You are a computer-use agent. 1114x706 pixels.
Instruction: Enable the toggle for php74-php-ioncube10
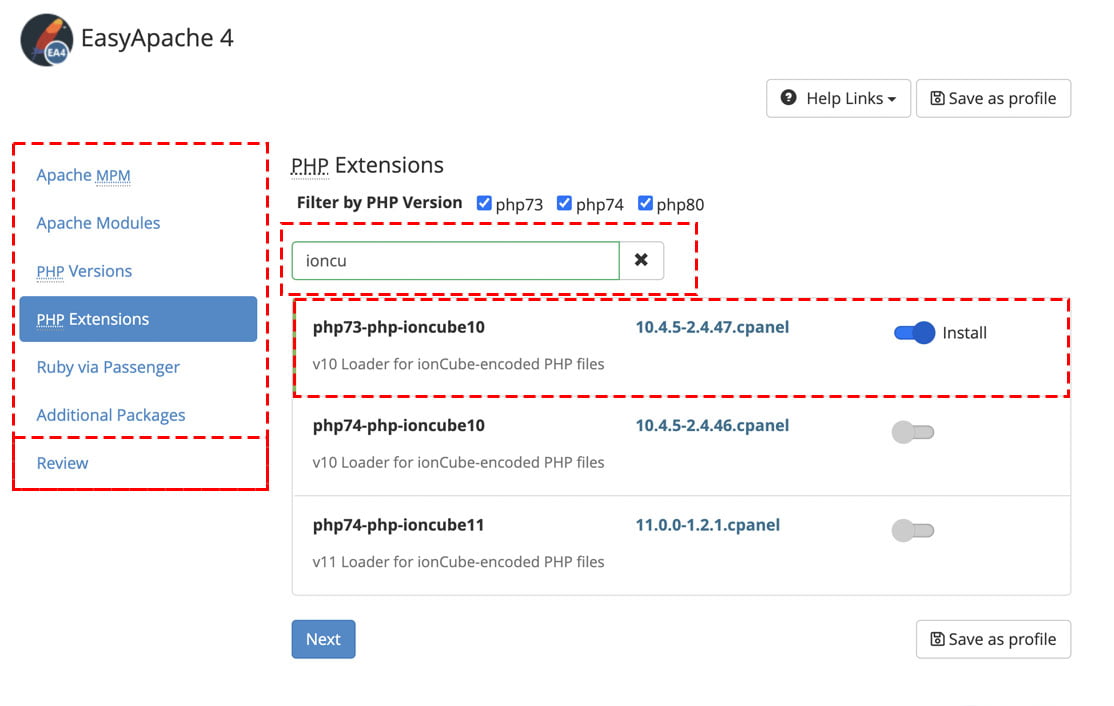point(911,431)
